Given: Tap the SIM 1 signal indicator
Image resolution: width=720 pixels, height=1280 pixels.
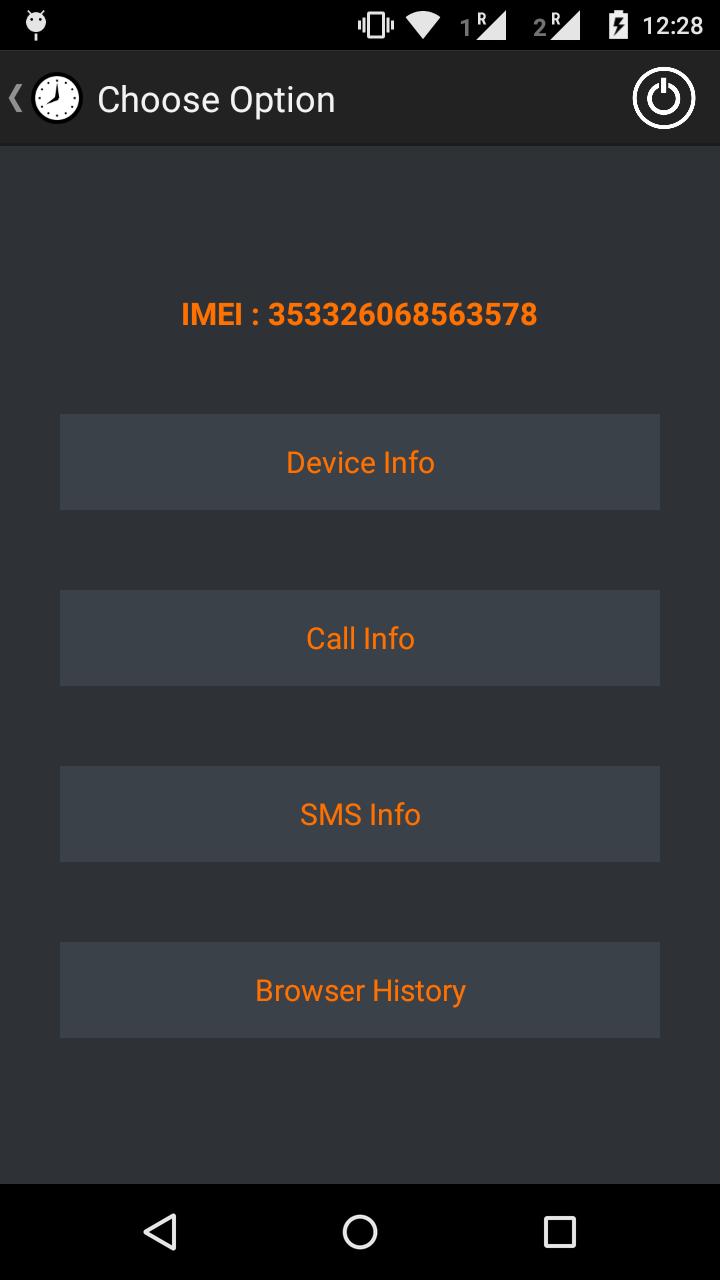Looking at the screenshot, I should (x=484, y=25).
